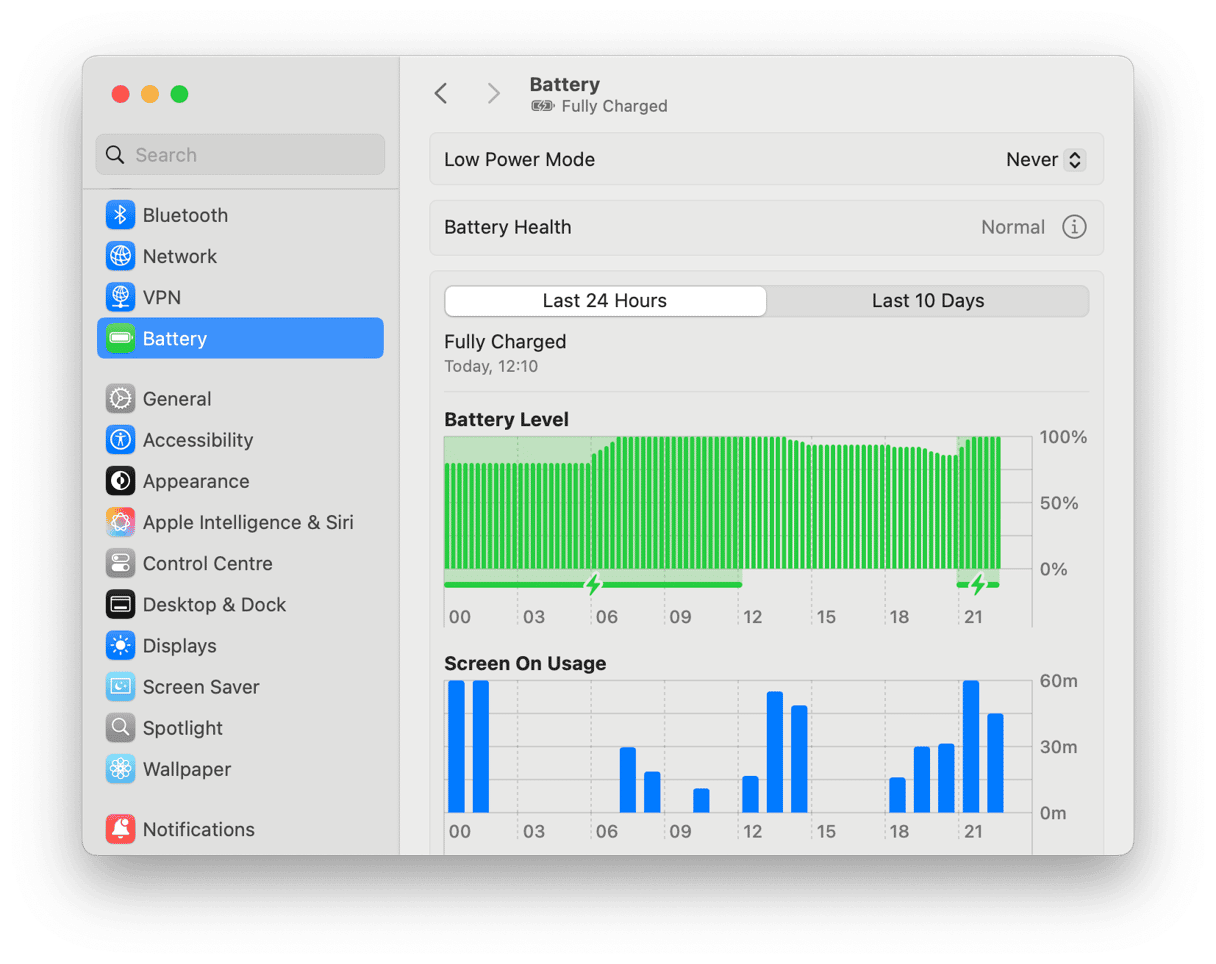Show Battery Health info icon

pyautogui.click(x=1073, y=227)
